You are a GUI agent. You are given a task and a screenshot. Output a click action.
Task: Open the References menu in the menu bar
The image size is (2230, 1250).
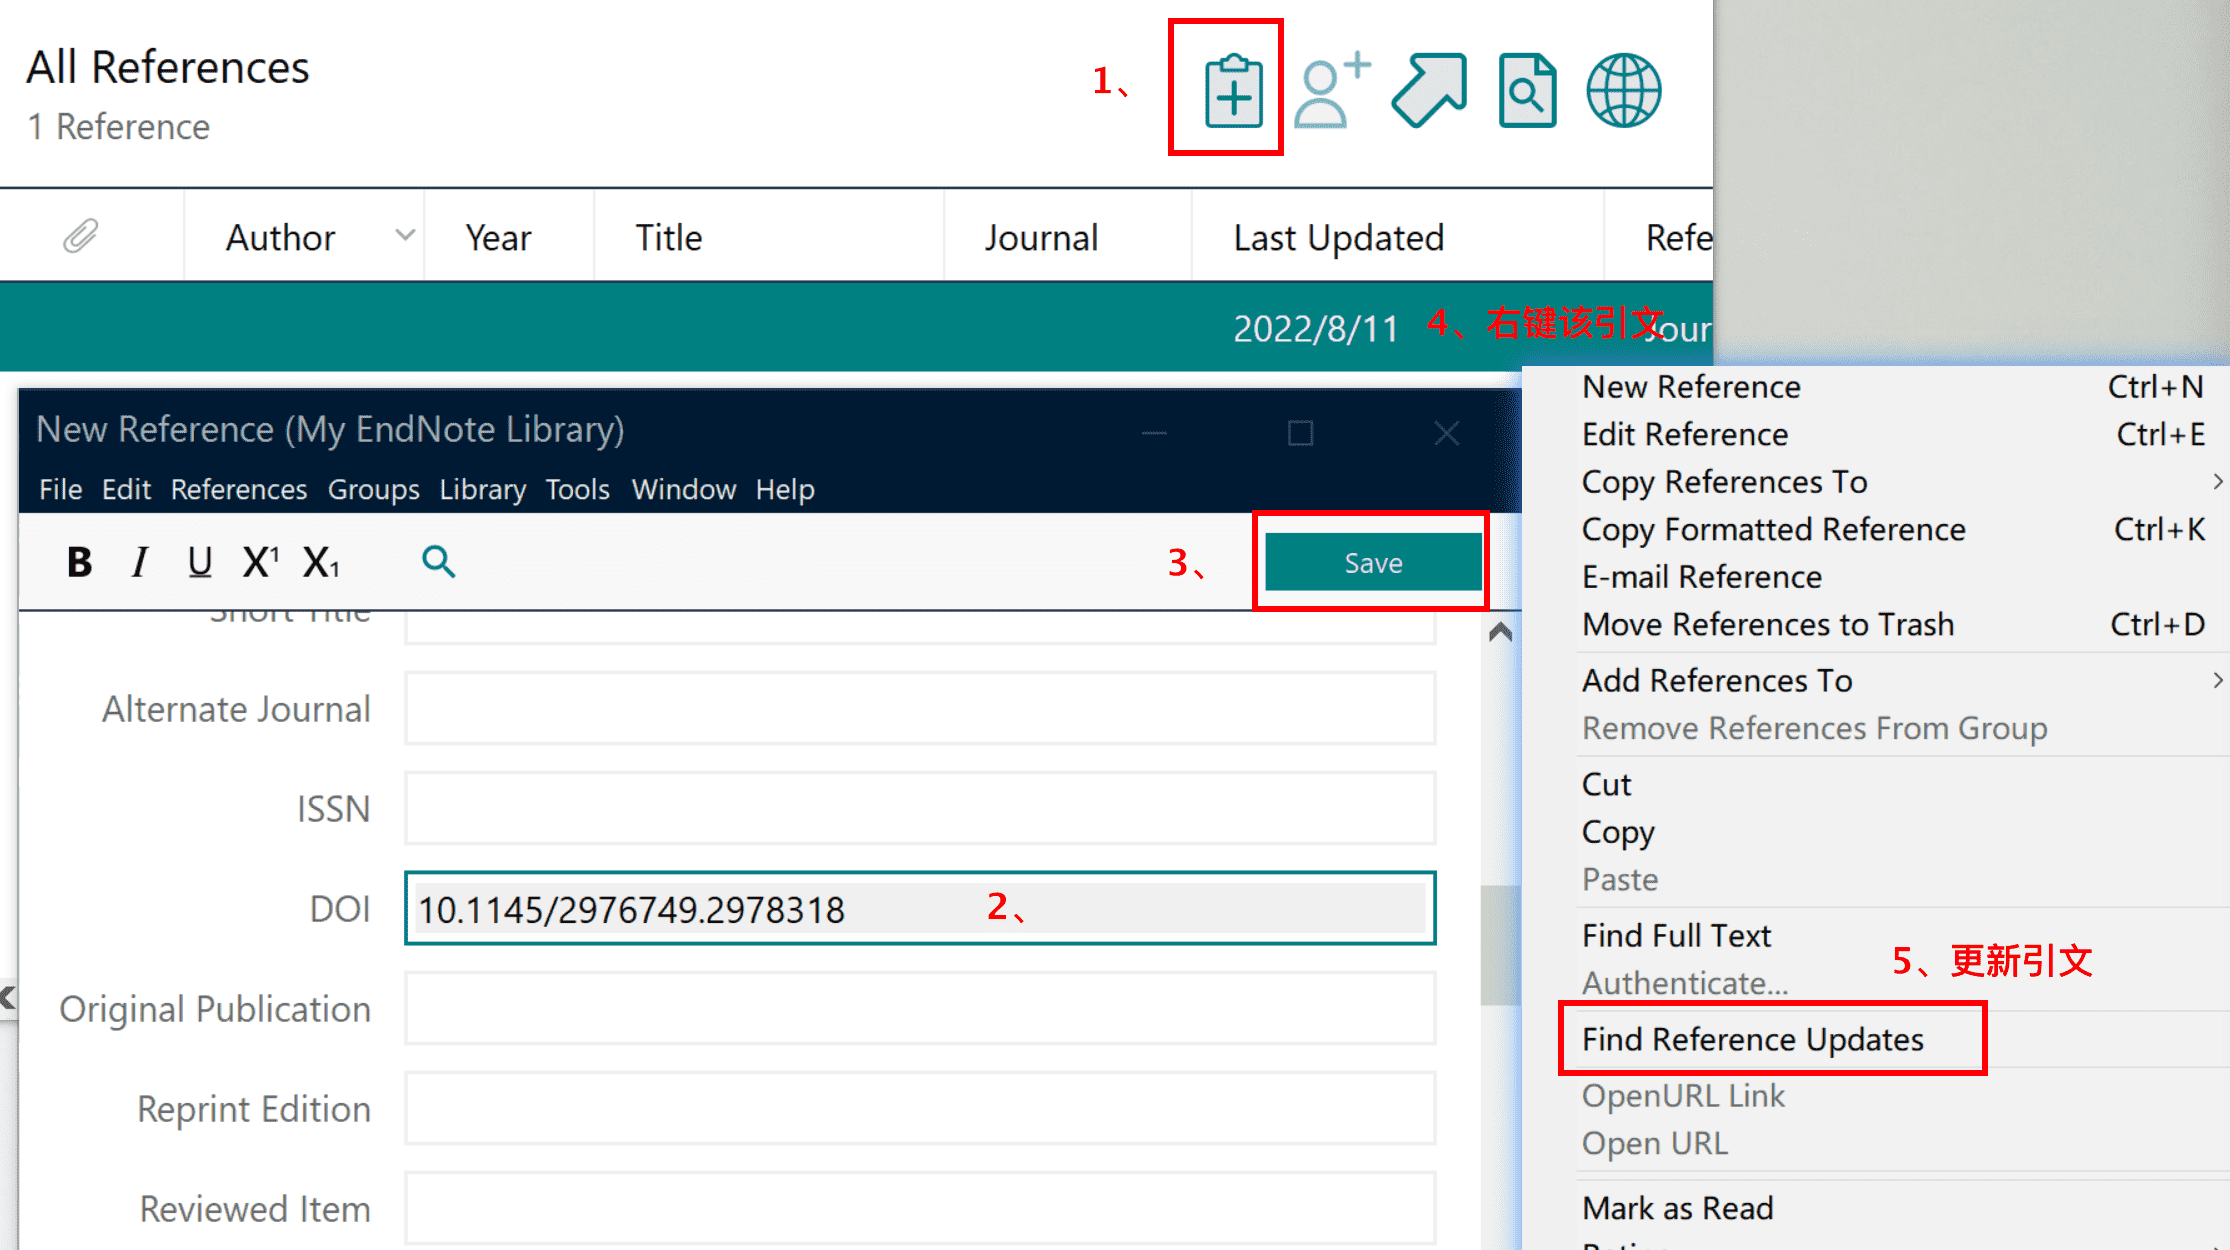(x=238, y=490)
